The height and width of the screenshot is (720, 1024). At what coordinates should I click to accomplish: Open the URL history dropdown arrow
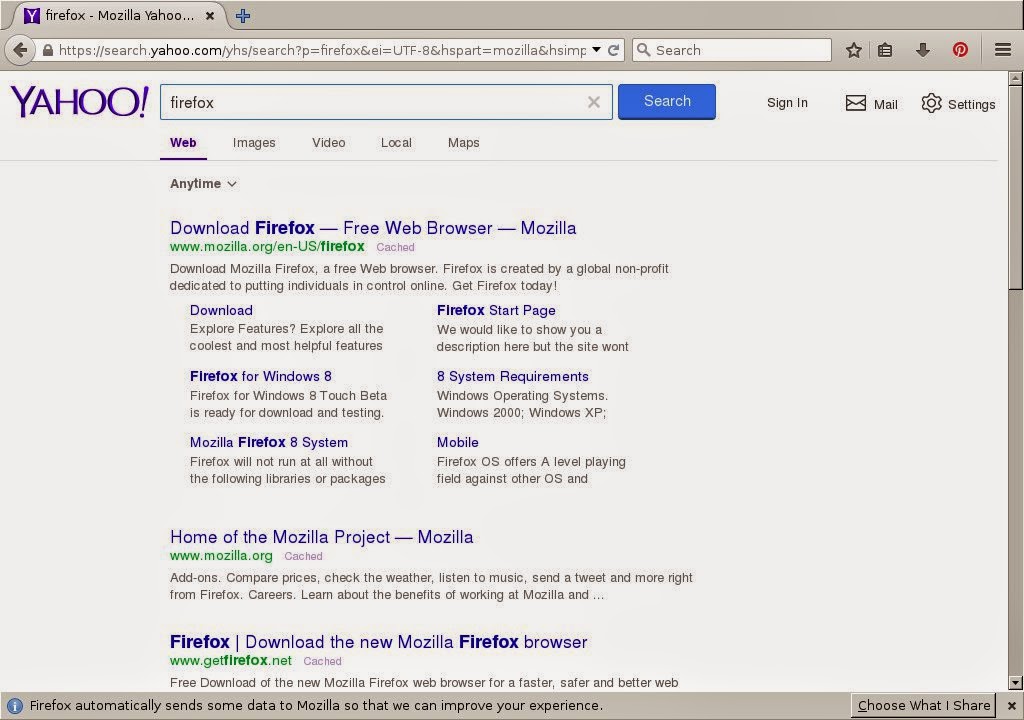click(596, 50)
